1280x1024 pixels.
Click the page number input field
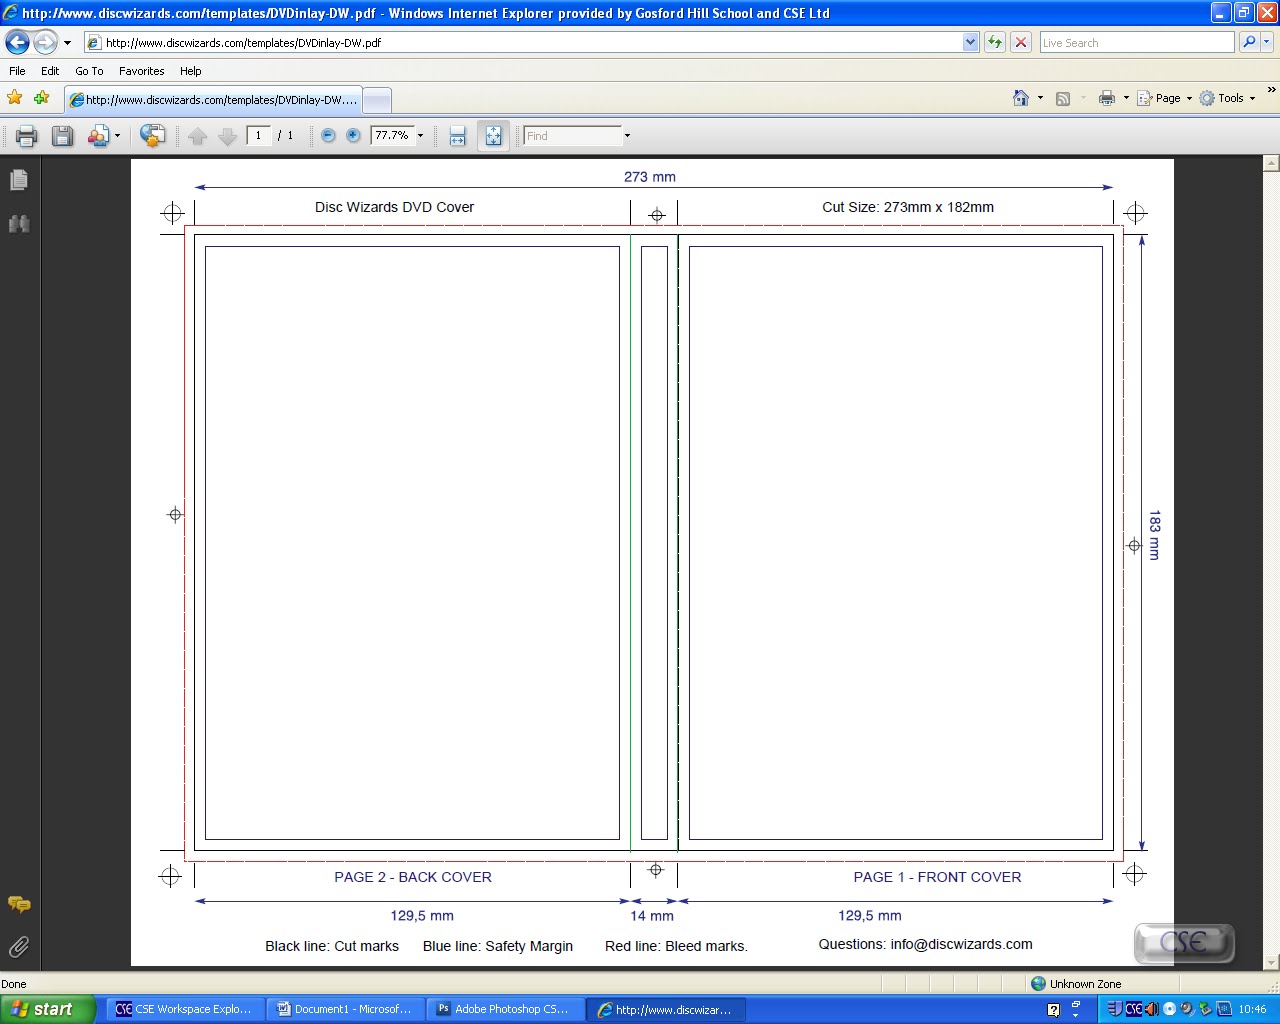[x=258, y=135]
